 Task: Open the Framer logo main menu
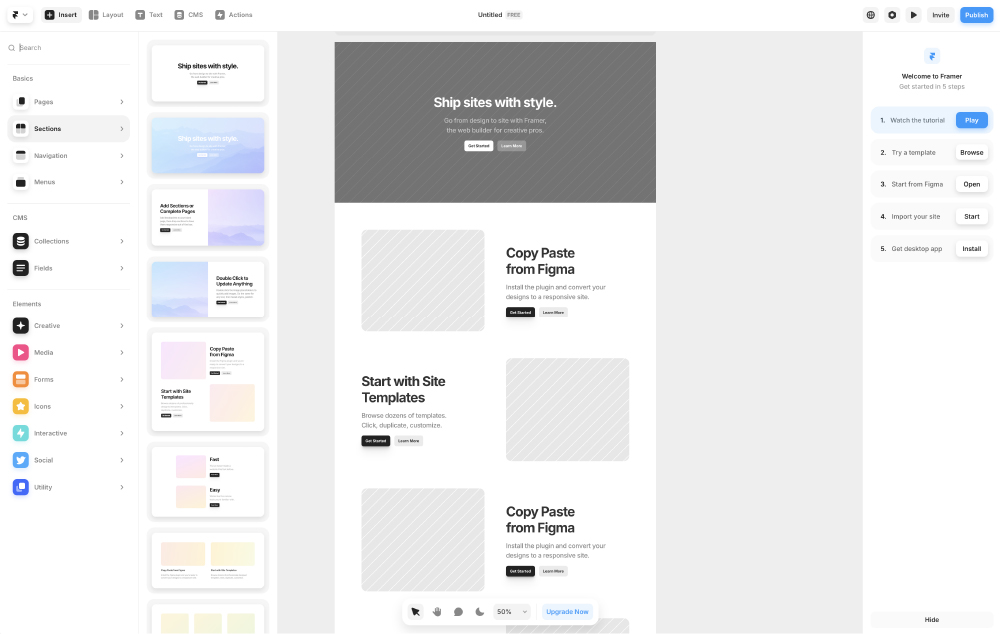20,15
